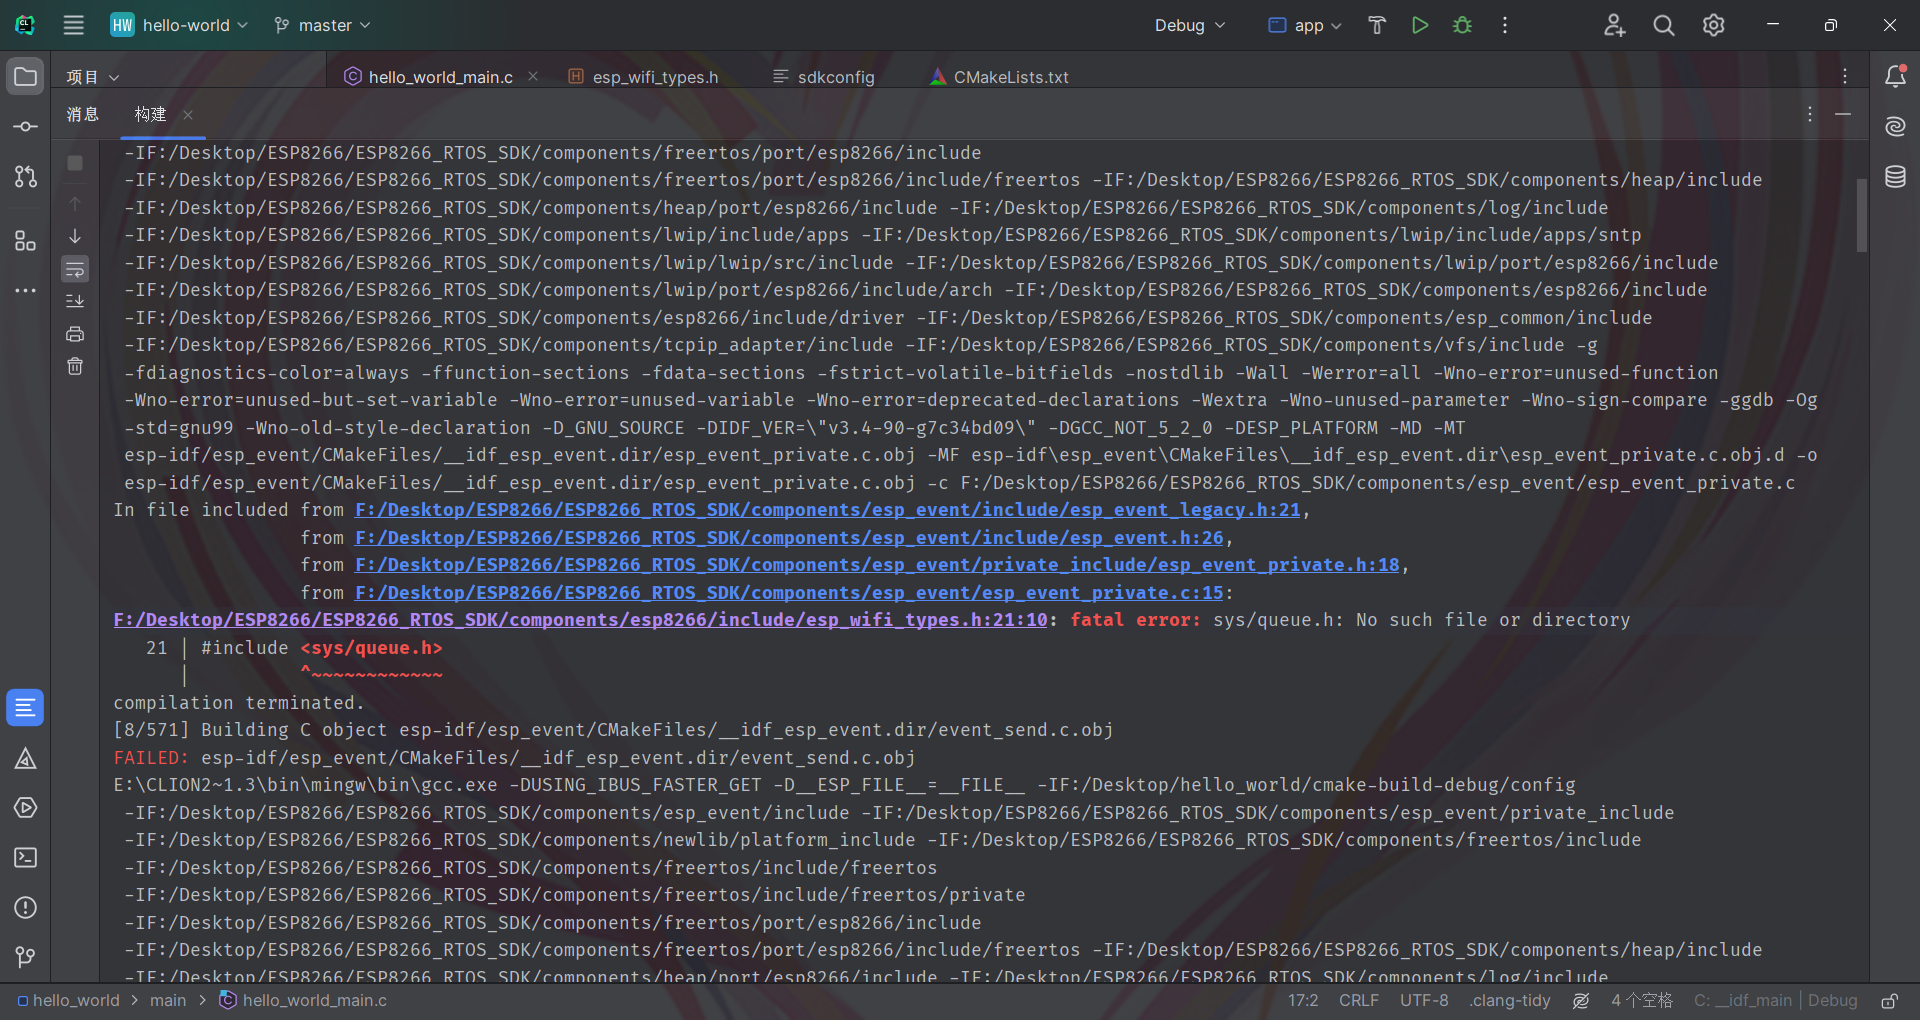Viewport: 1920px width, 1020px height.
Task: Open the Debug build profile dropdown
Action: [x=1190, y=25]
